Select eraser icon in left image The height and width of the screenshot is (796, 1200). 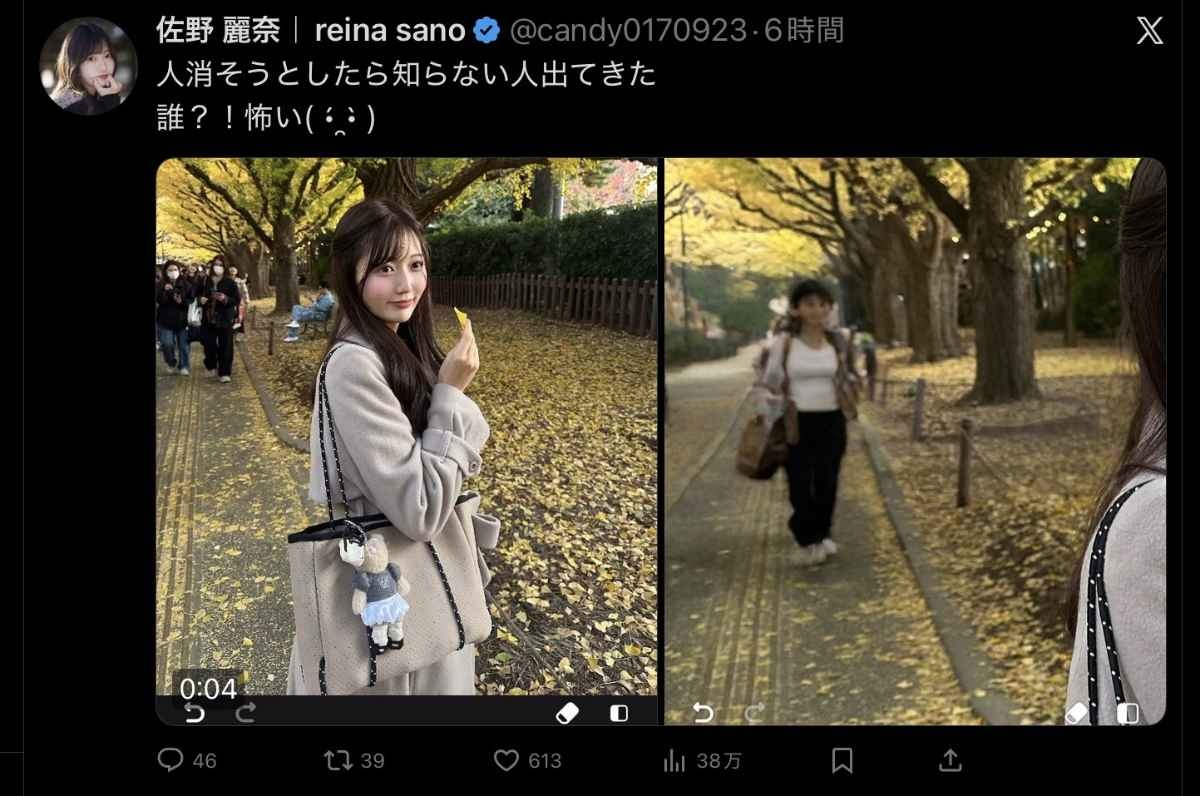pyautogui.click(x=567, y=712)
